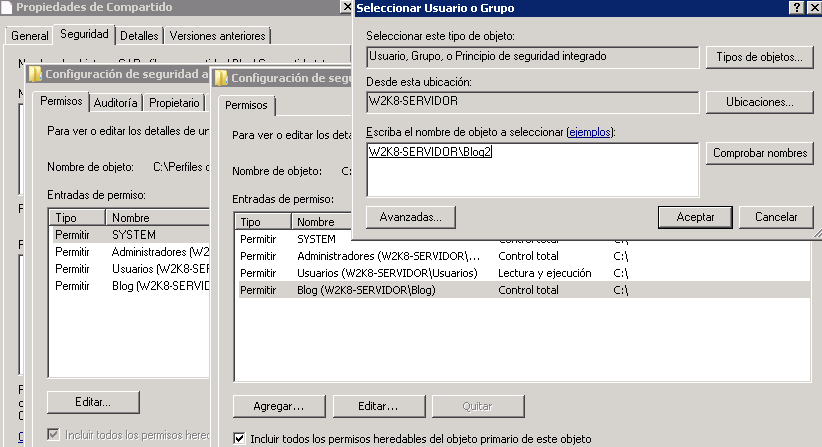Click Editar button next to Agregar
Image resolution: width=822 pixels, height=447 pixels.
[x=378, y=406]
